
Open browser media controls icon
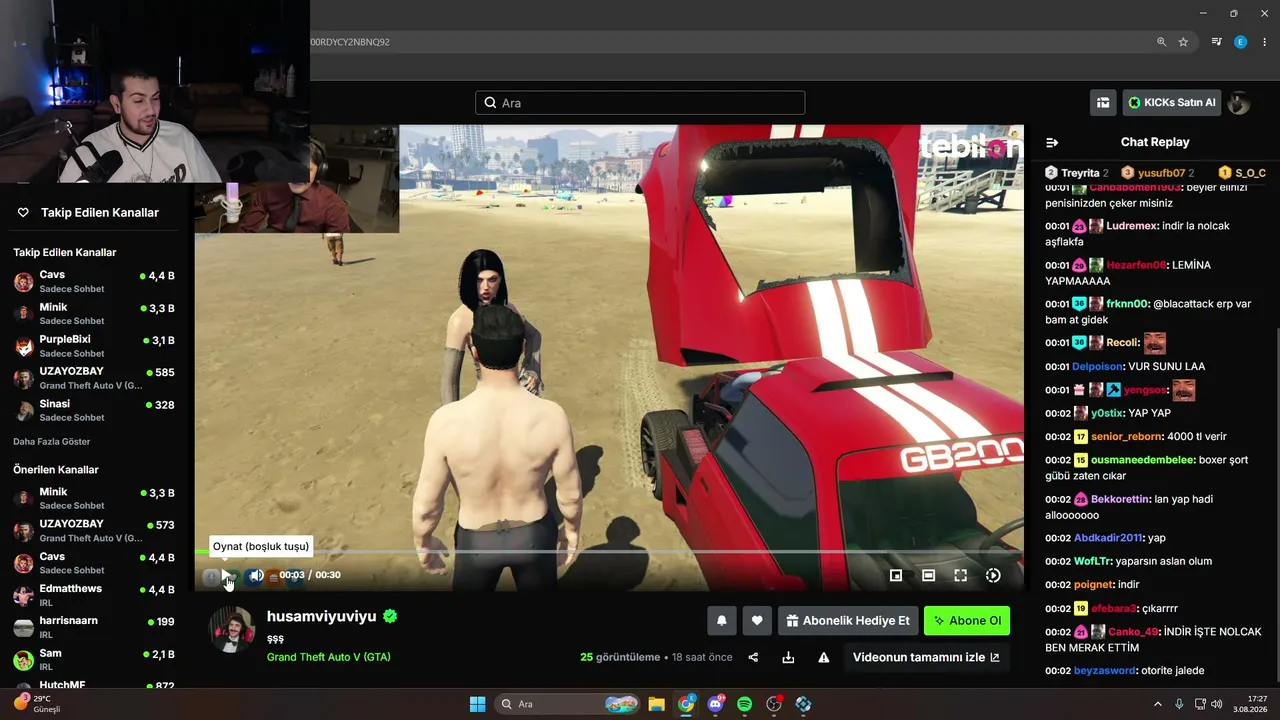(x=1216, y=42)
